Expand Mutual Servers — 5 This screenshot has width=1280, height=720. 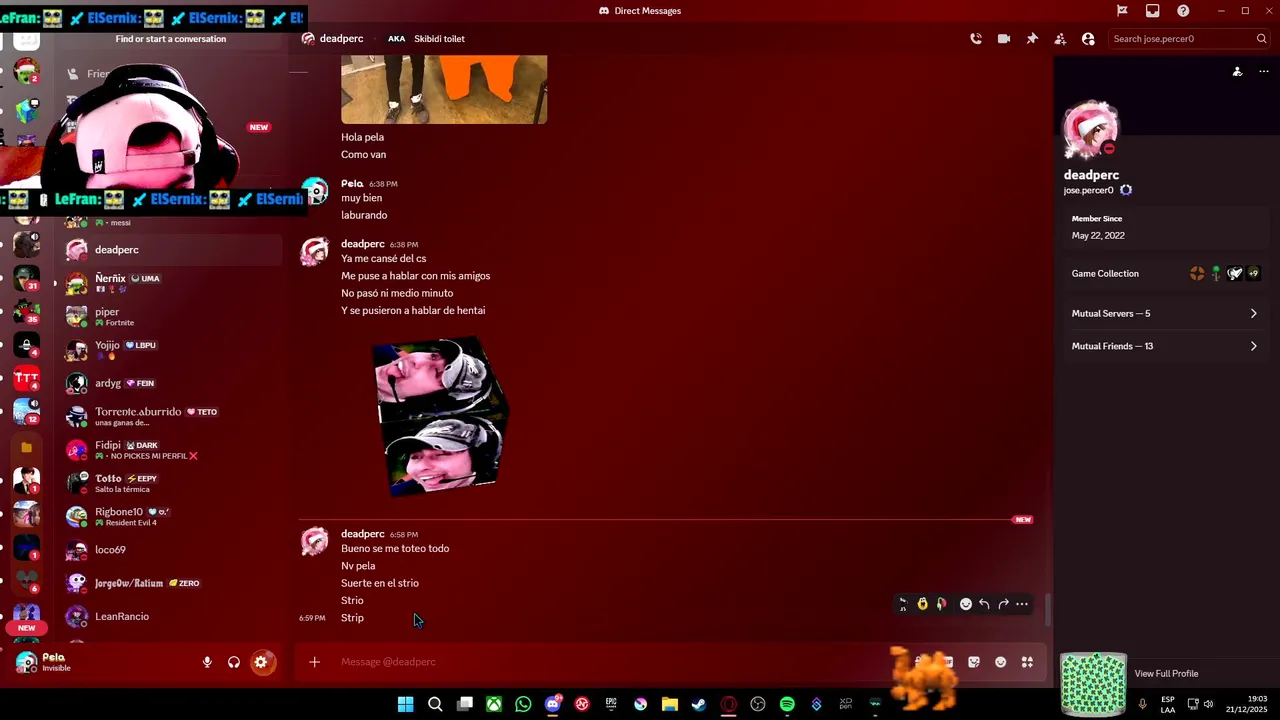click(1165, 314)
